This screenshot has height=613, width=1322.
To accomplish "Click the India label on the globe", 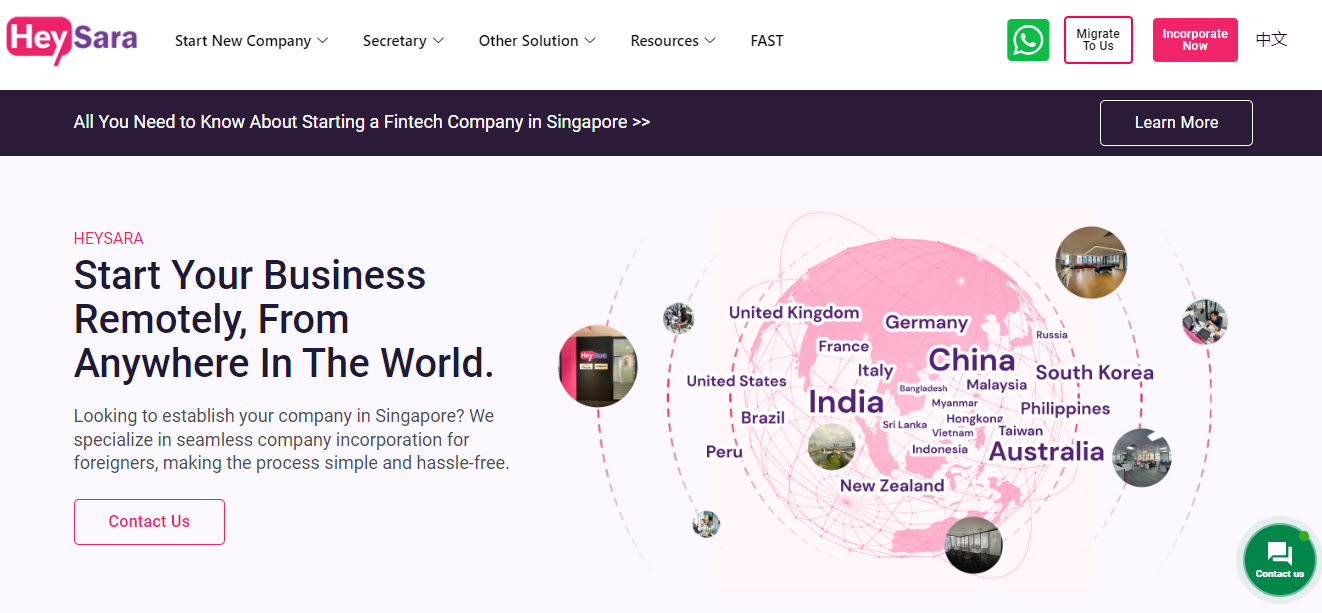I will pos(846,402).
